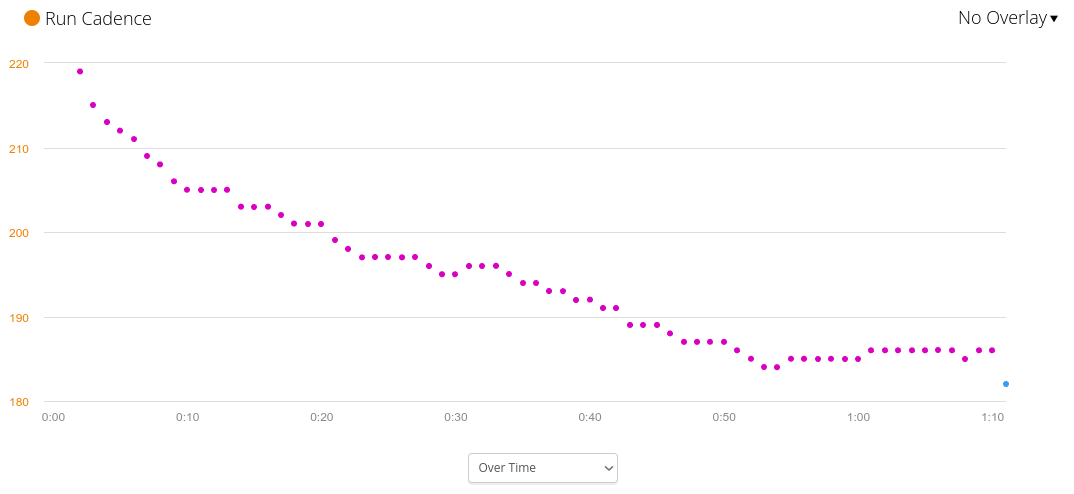
Task: Select the first data point near 219 cadence
Action: pos(80,72)
